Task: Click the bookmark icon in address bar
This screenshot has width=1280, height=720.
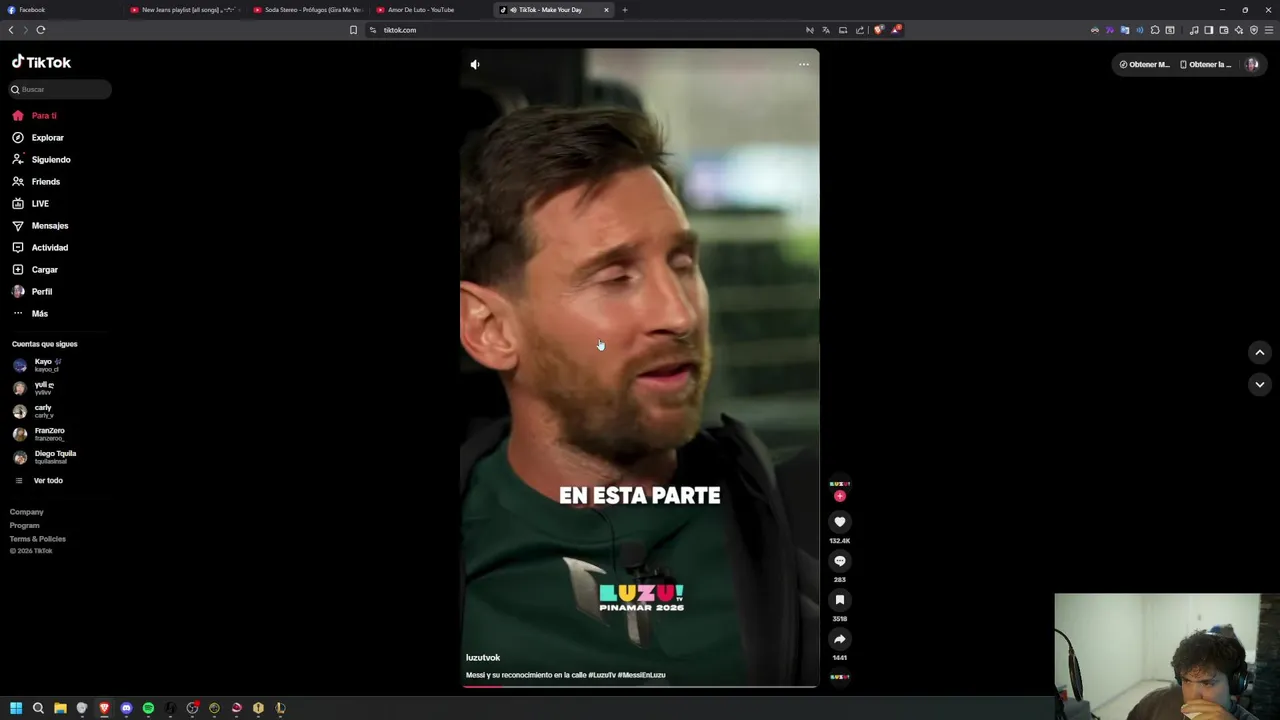Action: click(353, 30)
